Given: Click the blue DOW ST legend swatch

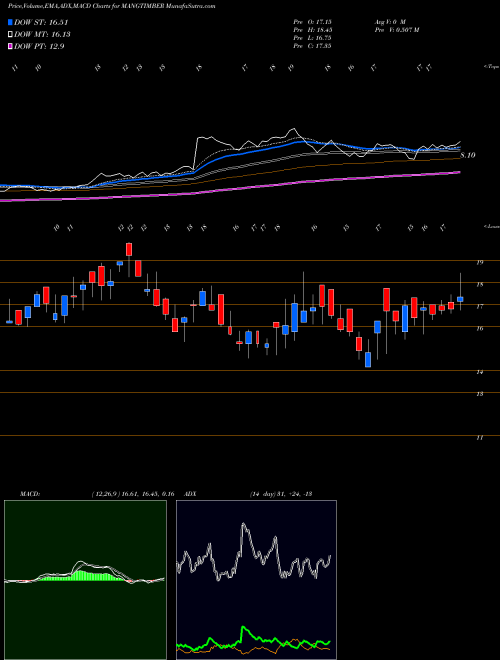Looking at the screenshot, I should (x=11, y=22).
